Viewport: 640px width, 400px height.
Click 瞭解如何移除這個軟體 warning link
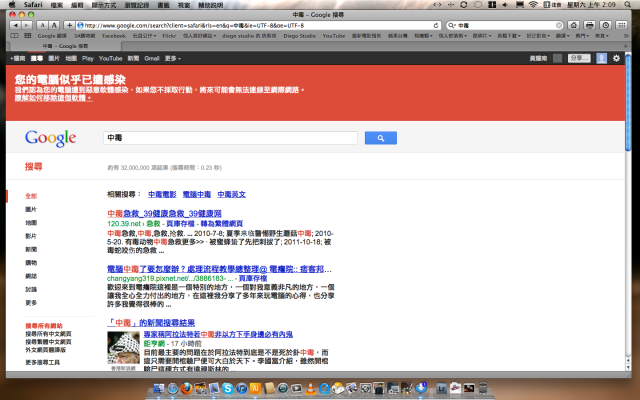[53, 98]
